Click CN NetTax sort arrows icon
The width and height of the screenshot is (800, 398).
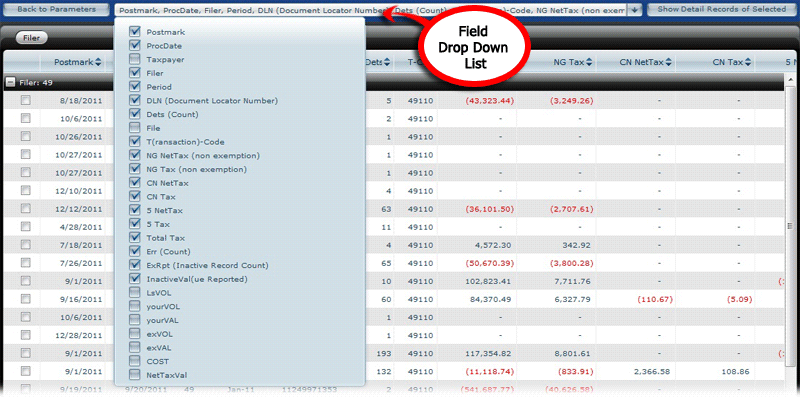pyautogui.click(x=668, y=62)
